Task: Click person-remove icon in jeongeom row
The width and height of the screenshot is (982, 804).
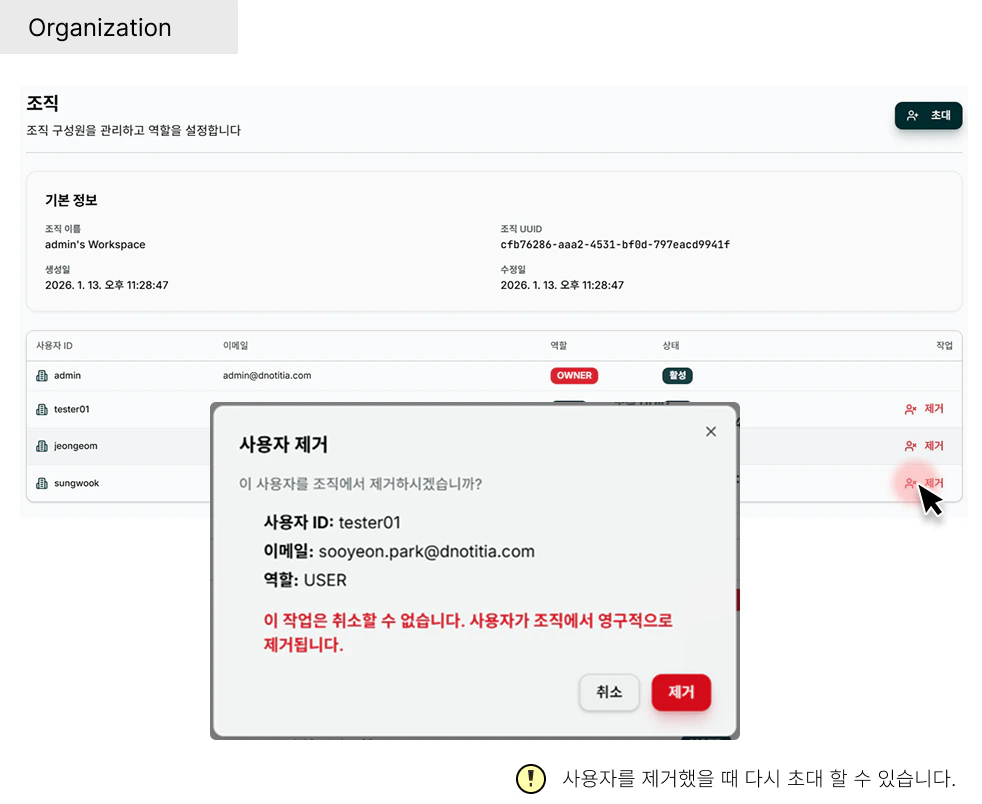Action: click(x=909, y=445)
